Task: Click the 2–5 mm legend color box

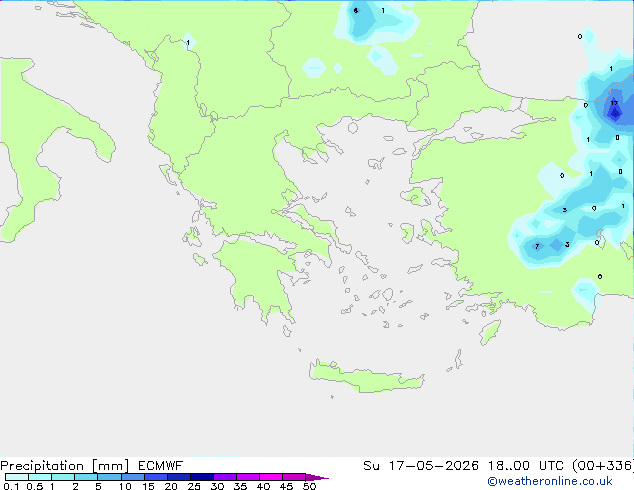Action: 86,477
